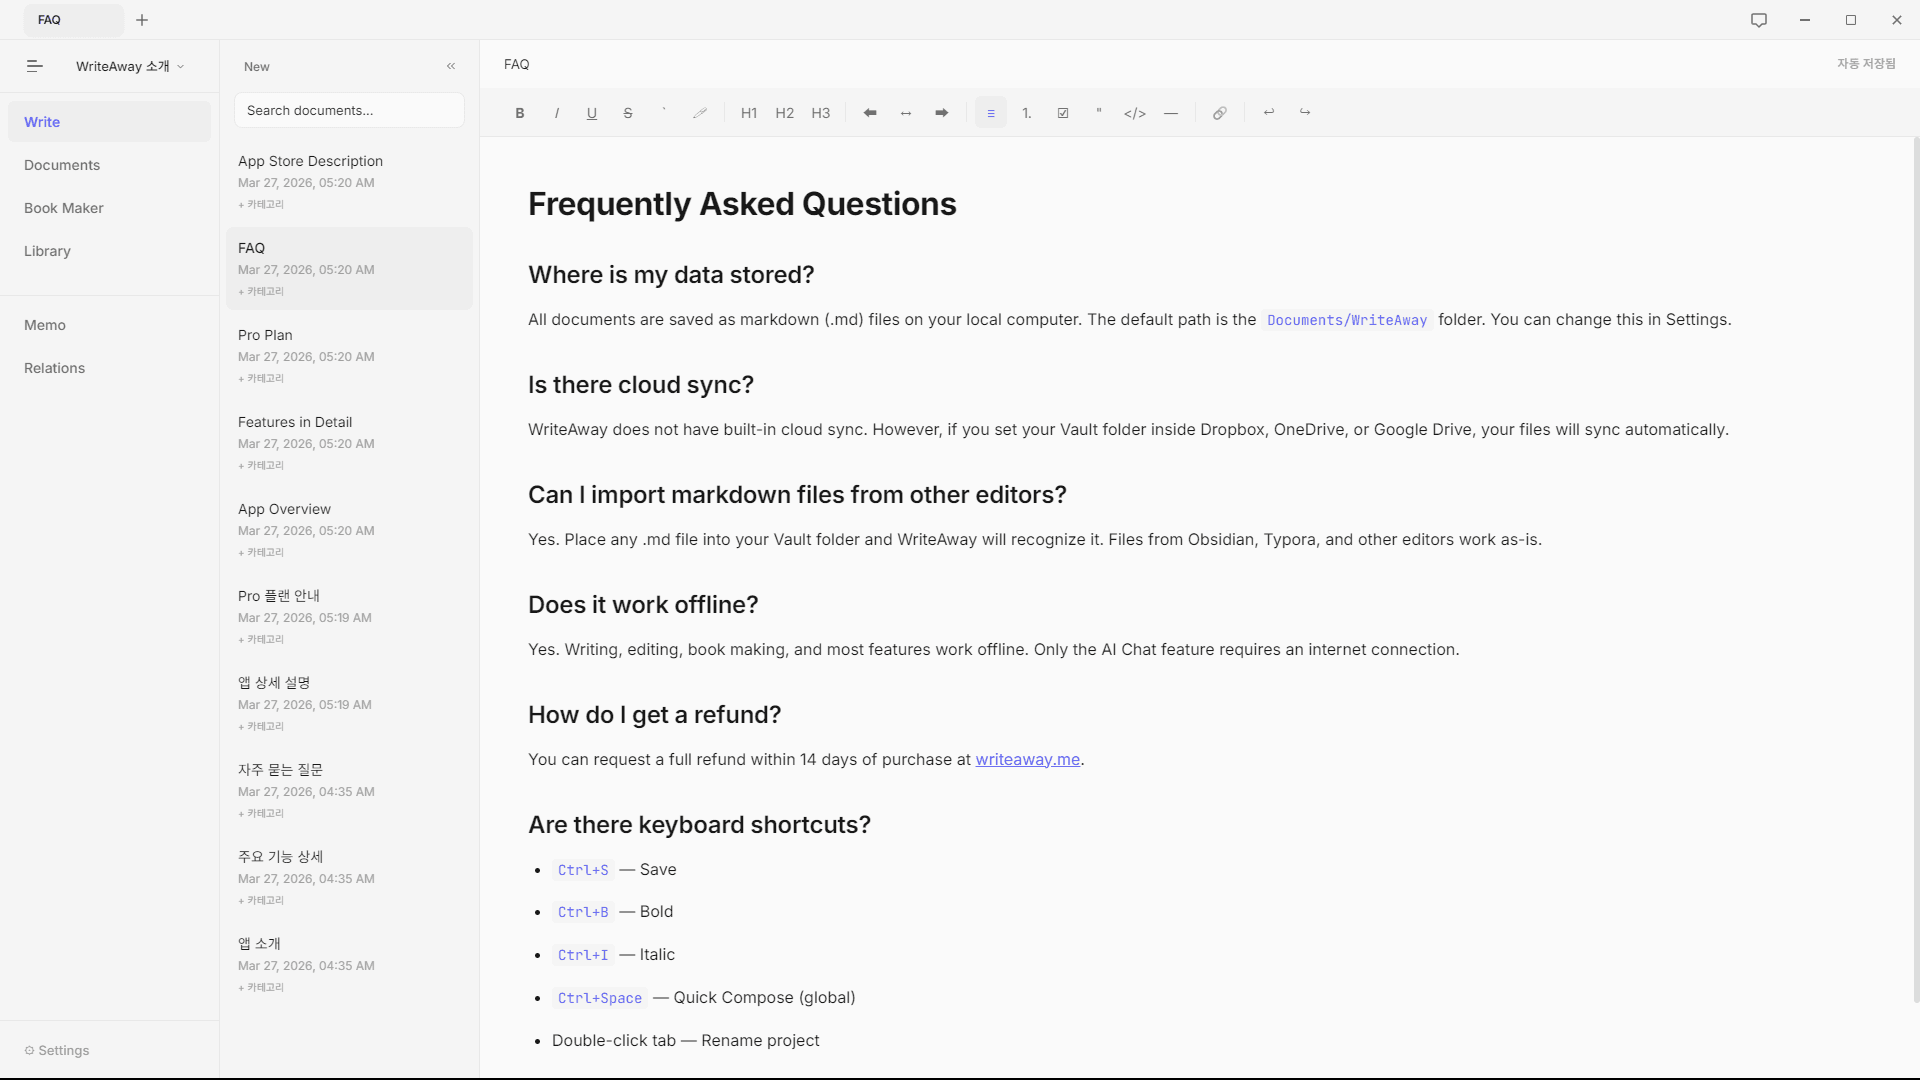Apply strikethrough formatting
Viewport: 1920px width, 1080px height.
pyautogui.click(x=628, y=113)
